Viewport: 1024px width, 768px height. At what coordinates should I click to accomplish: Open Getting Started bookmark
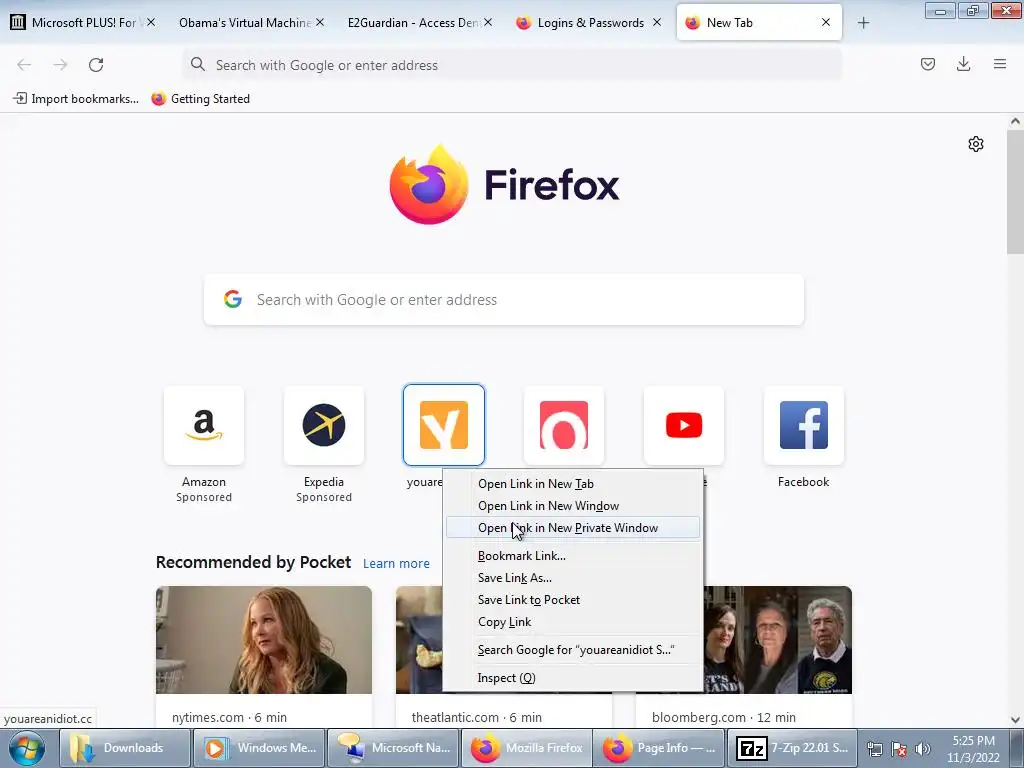200,99
